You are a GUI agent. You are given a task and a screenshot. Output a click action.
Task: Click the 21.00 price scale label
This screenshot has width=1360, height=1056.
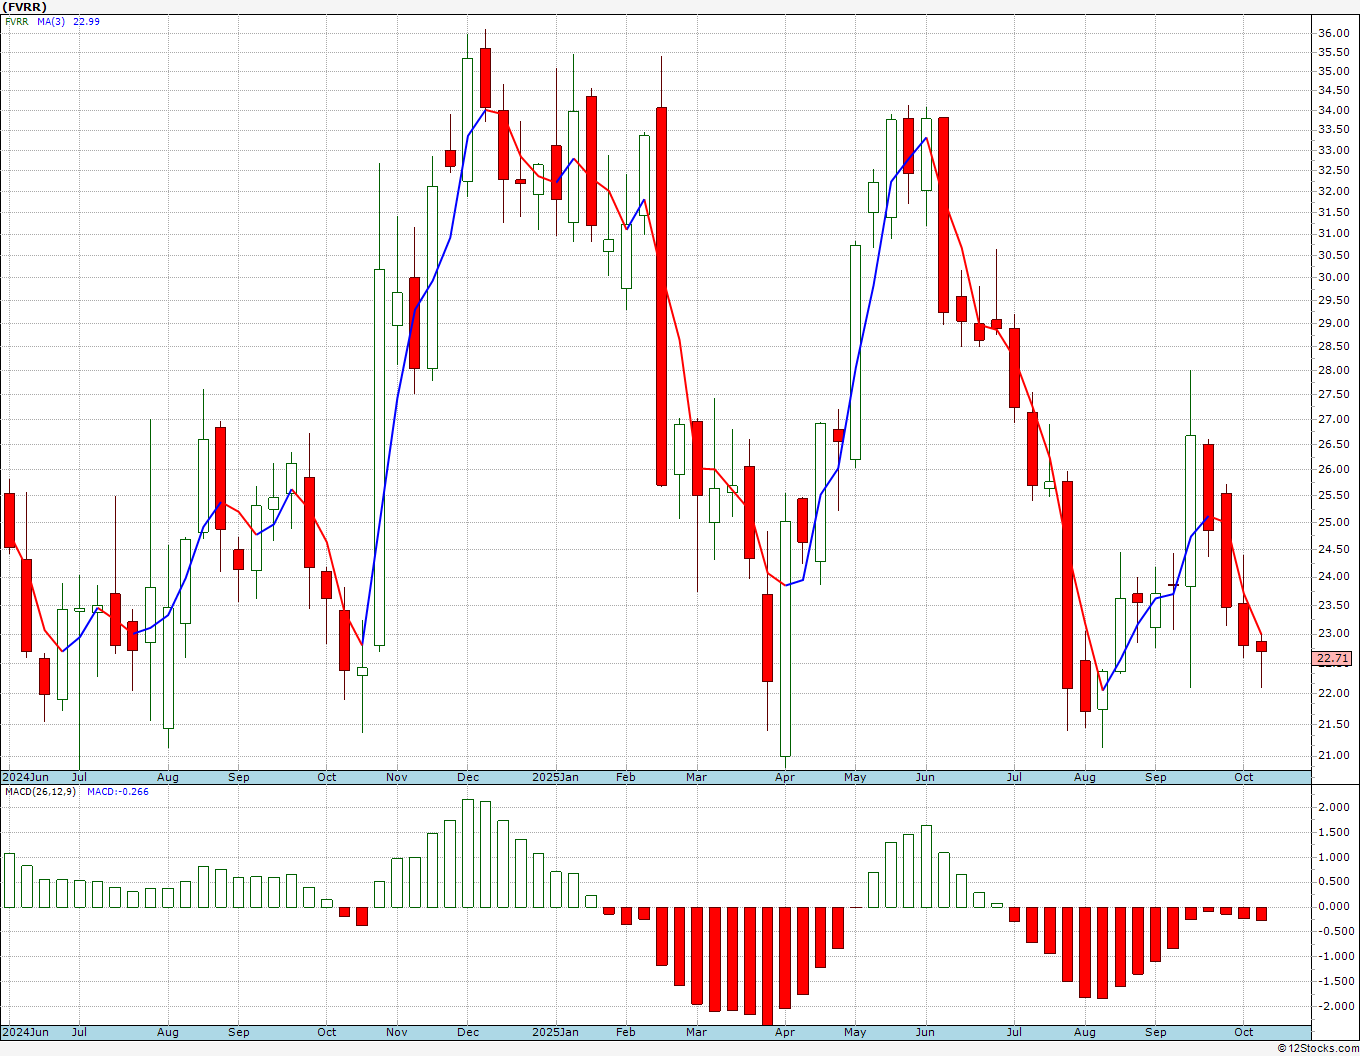[x=1332, y=755]
